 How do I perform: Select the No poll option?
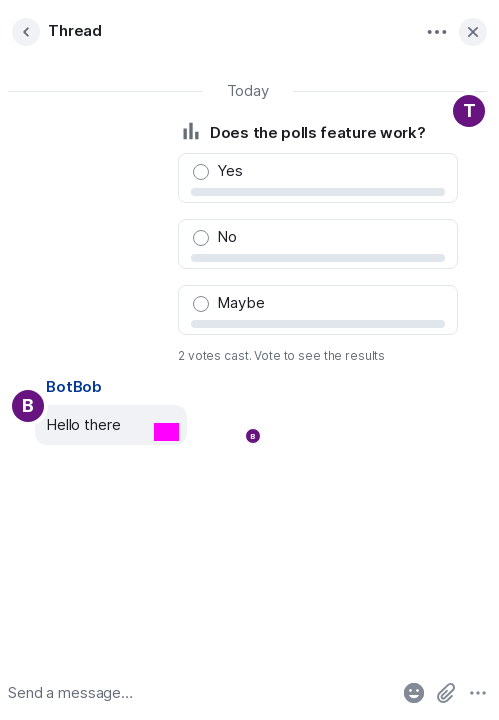click(x=318, y=244)
